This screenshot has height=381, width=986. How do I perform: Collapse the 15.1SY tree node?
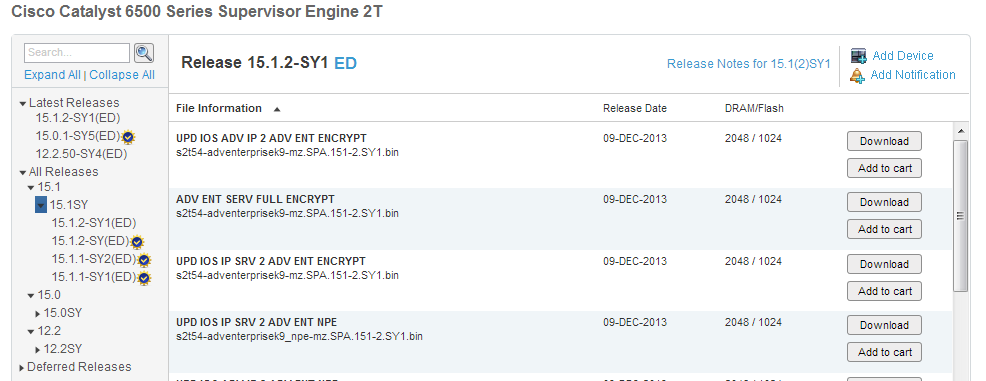(41, 205)
